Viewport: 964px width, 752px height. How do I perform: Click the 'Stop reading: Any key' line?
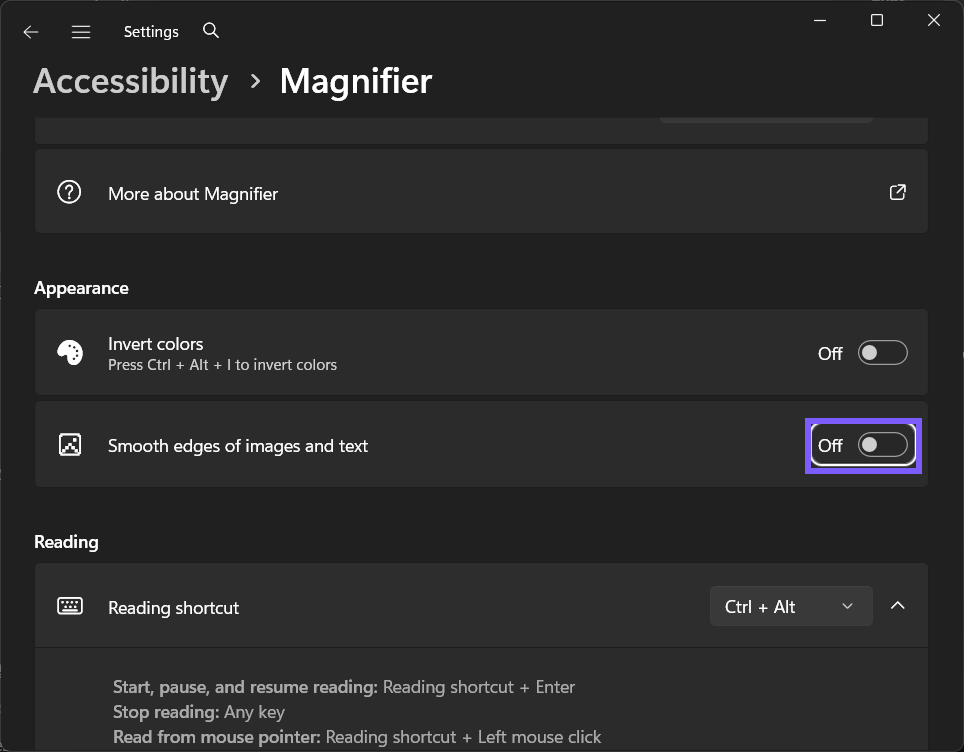[199, 712]
